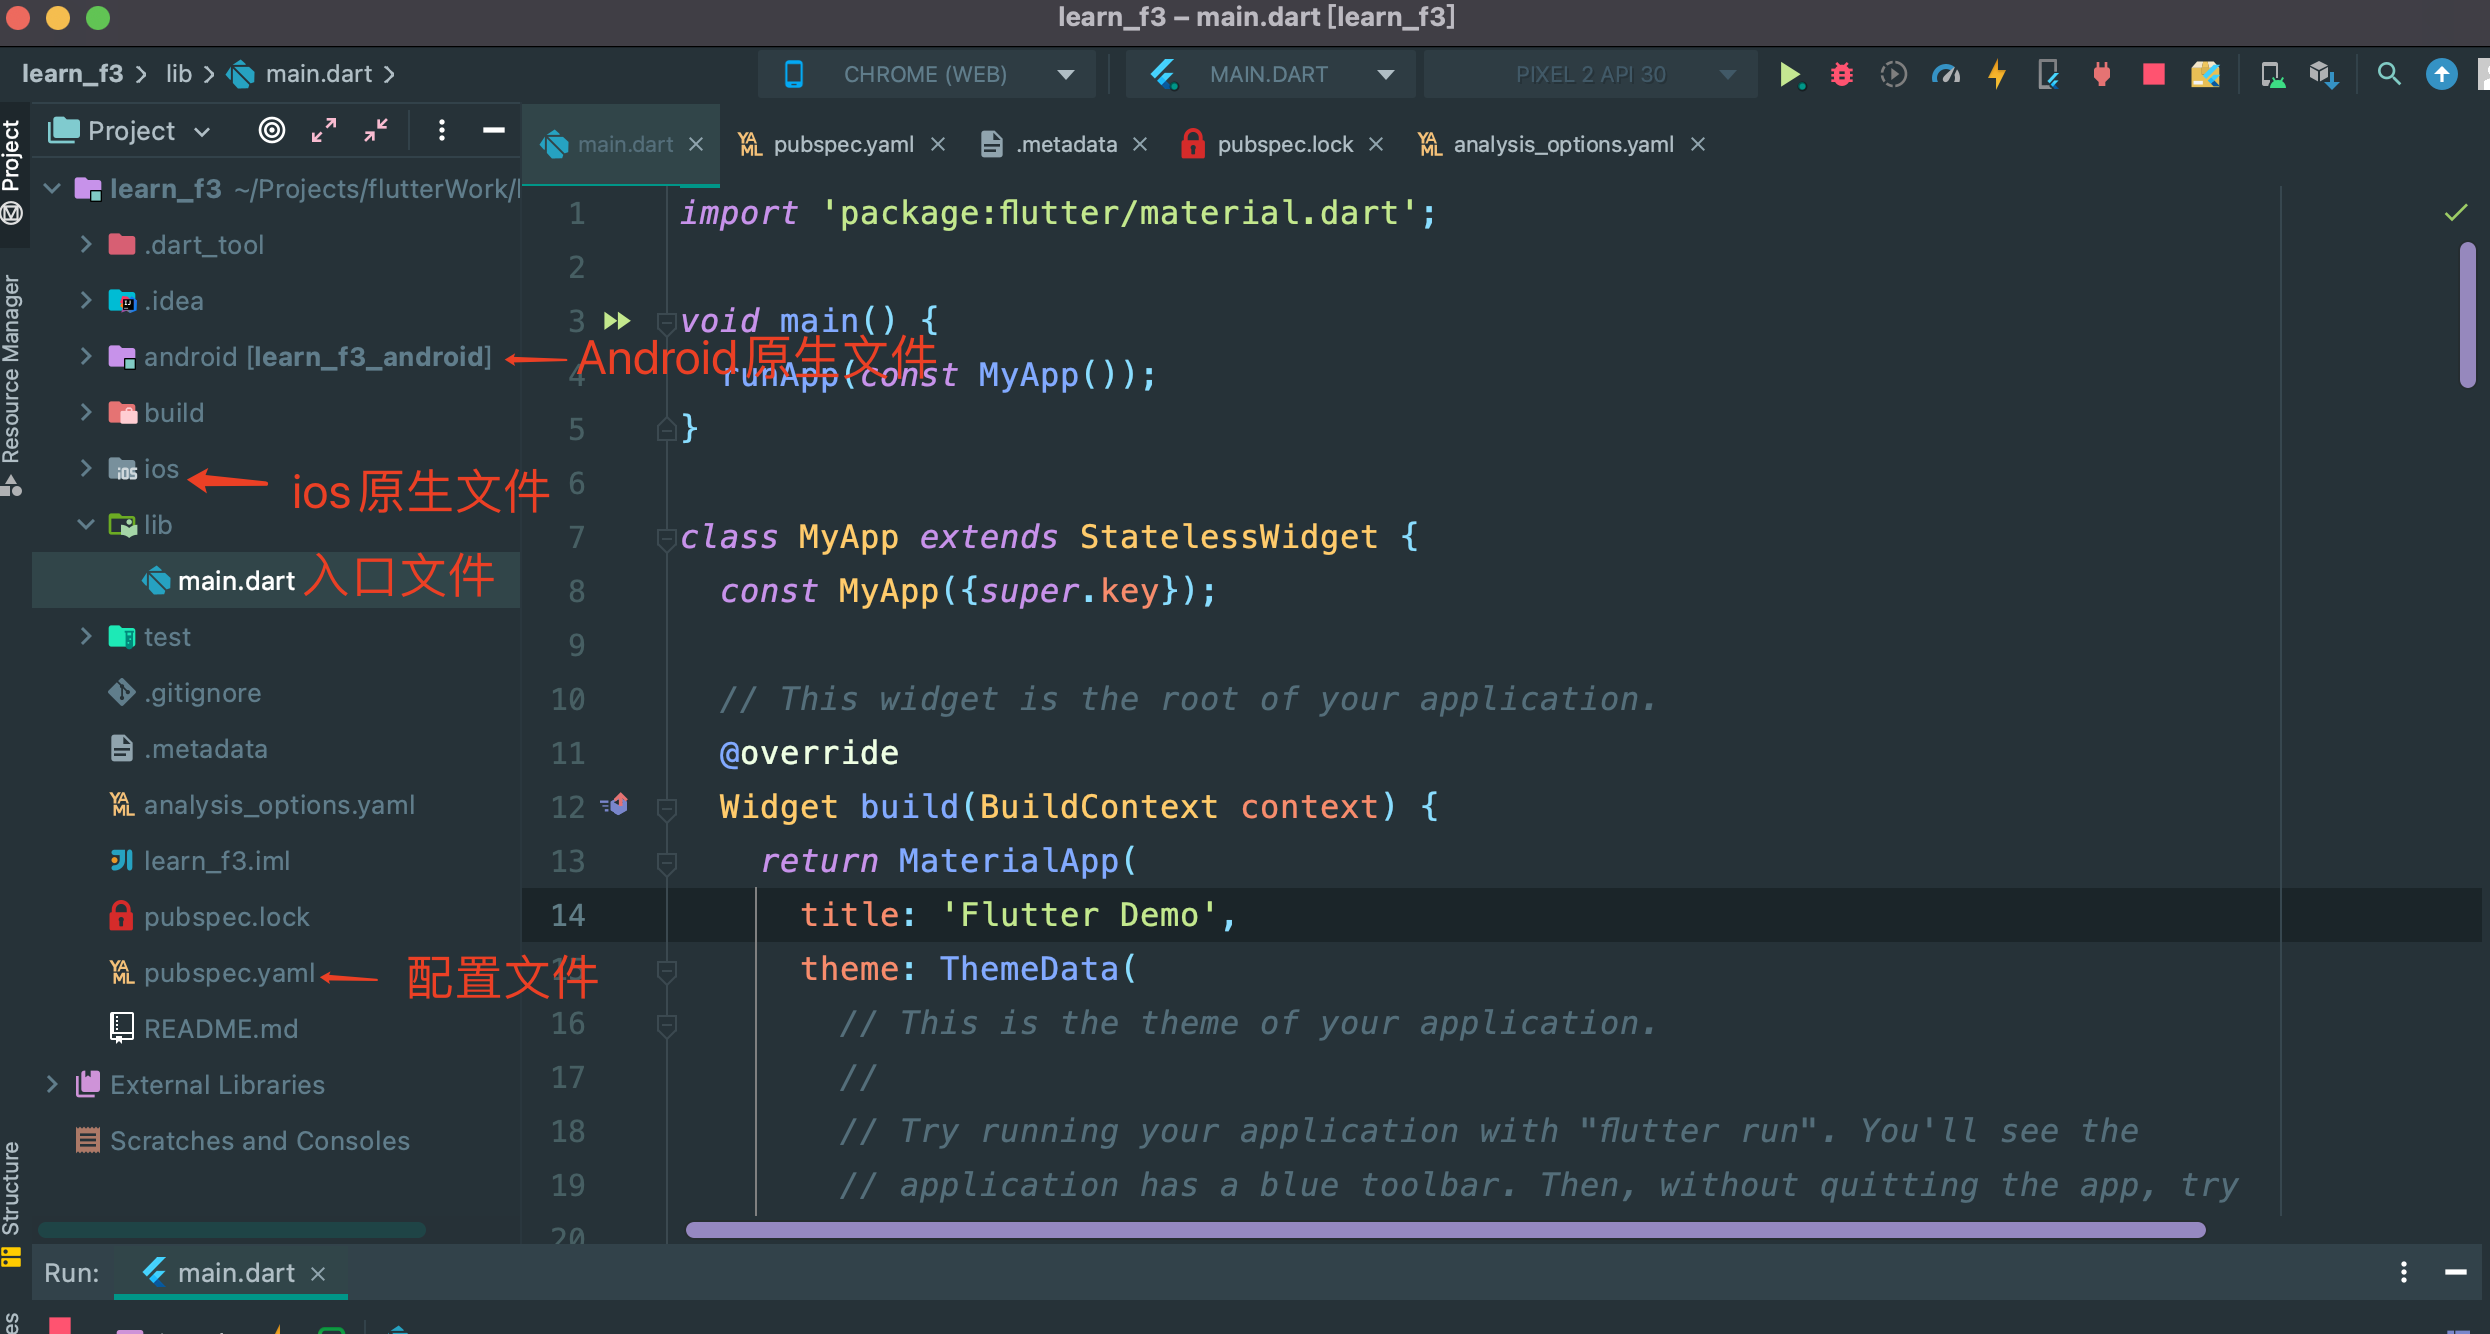Stop the running app with the red square
2490x1334 pixels.
pyautogui.click(x=2153, y=74)
